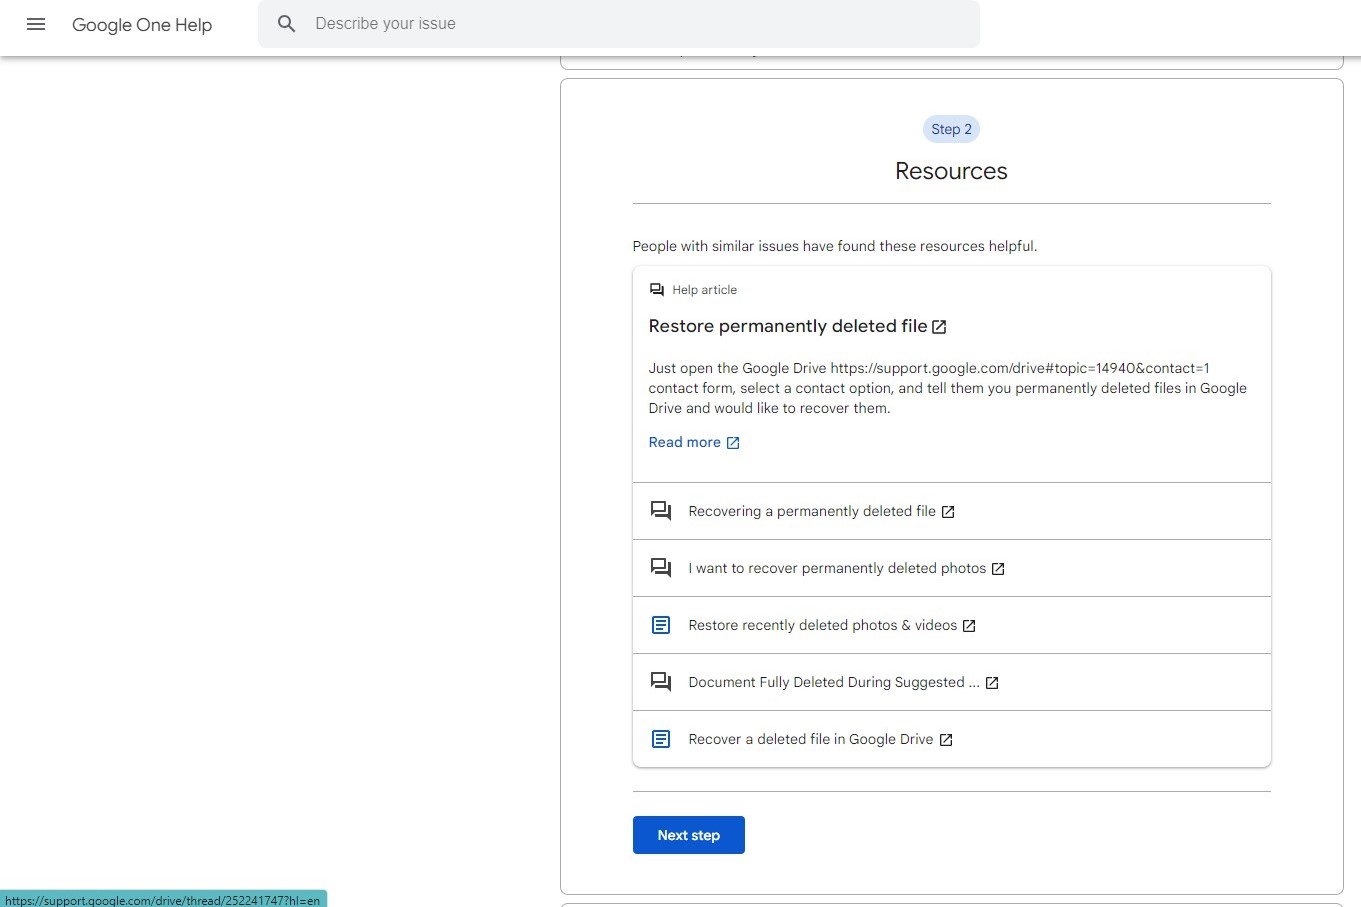The width and height of the screenshot is (1361, 907).
Task: Click the Resources heading
Action: click(x=951, y=171)
